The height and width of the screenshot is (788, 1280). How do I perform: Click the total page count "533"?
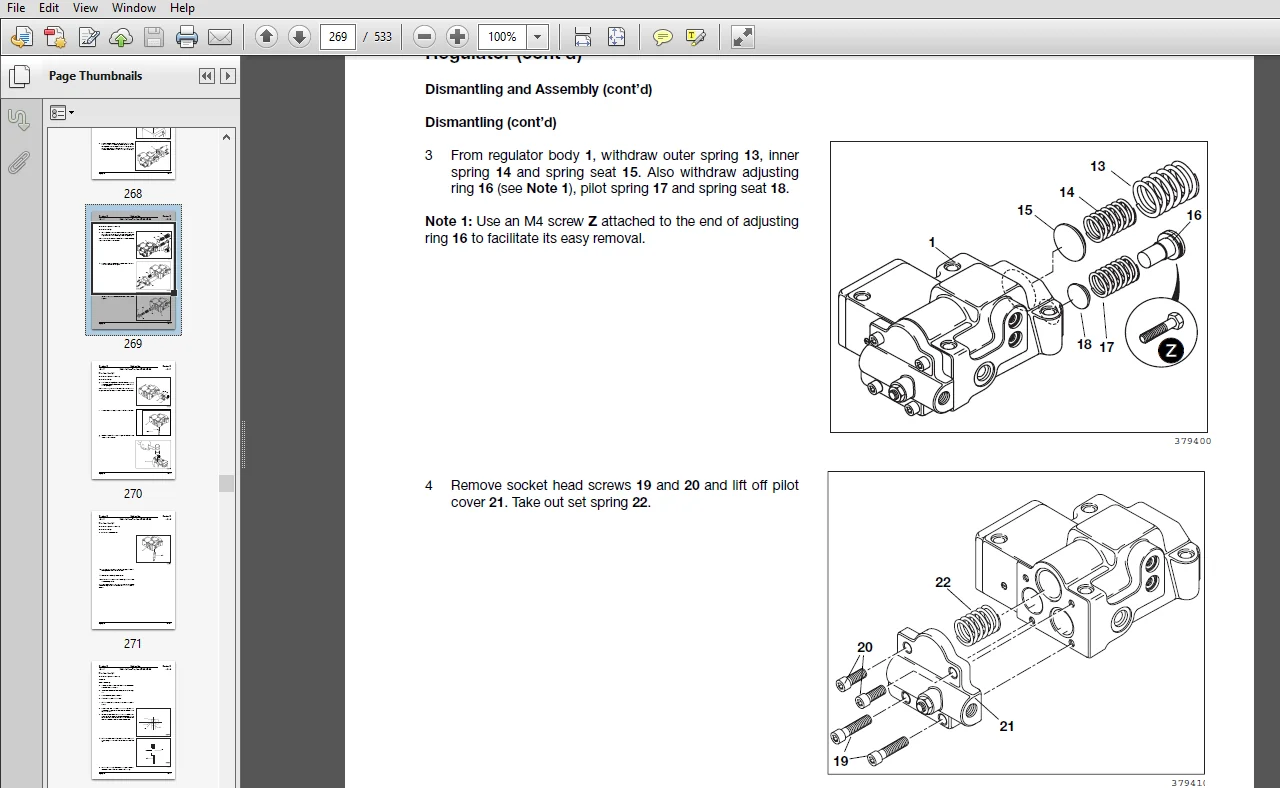point(383,37)
